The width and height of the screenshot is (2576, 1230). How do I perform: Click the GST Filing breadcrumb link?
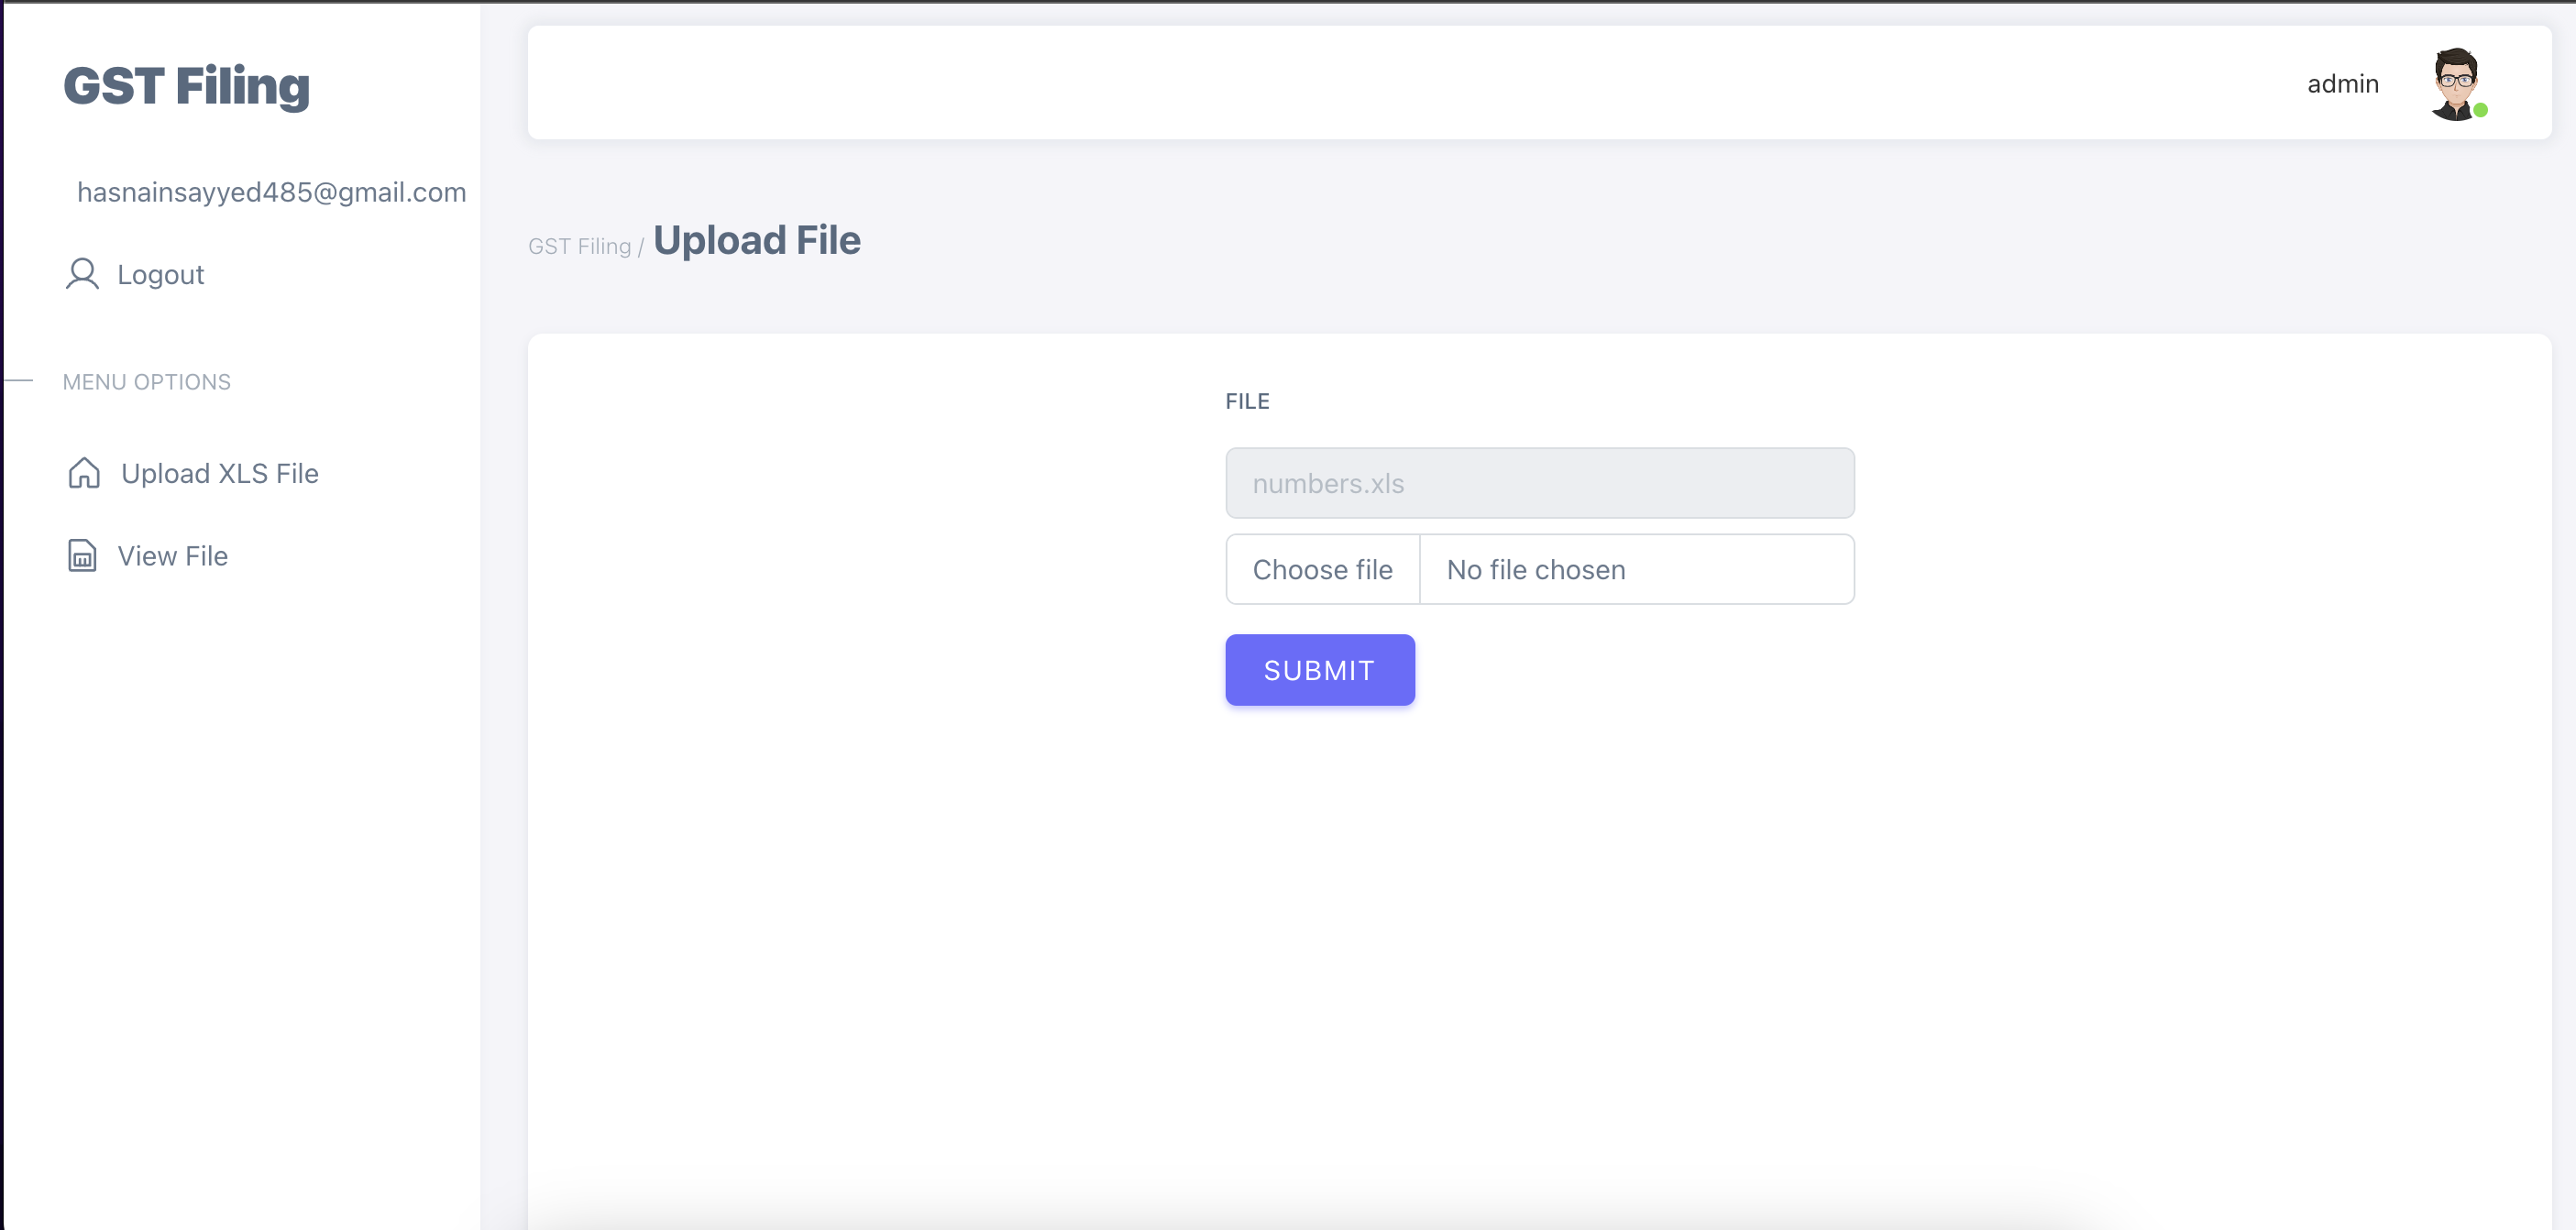pyautogui.click(x=579, y=247)
